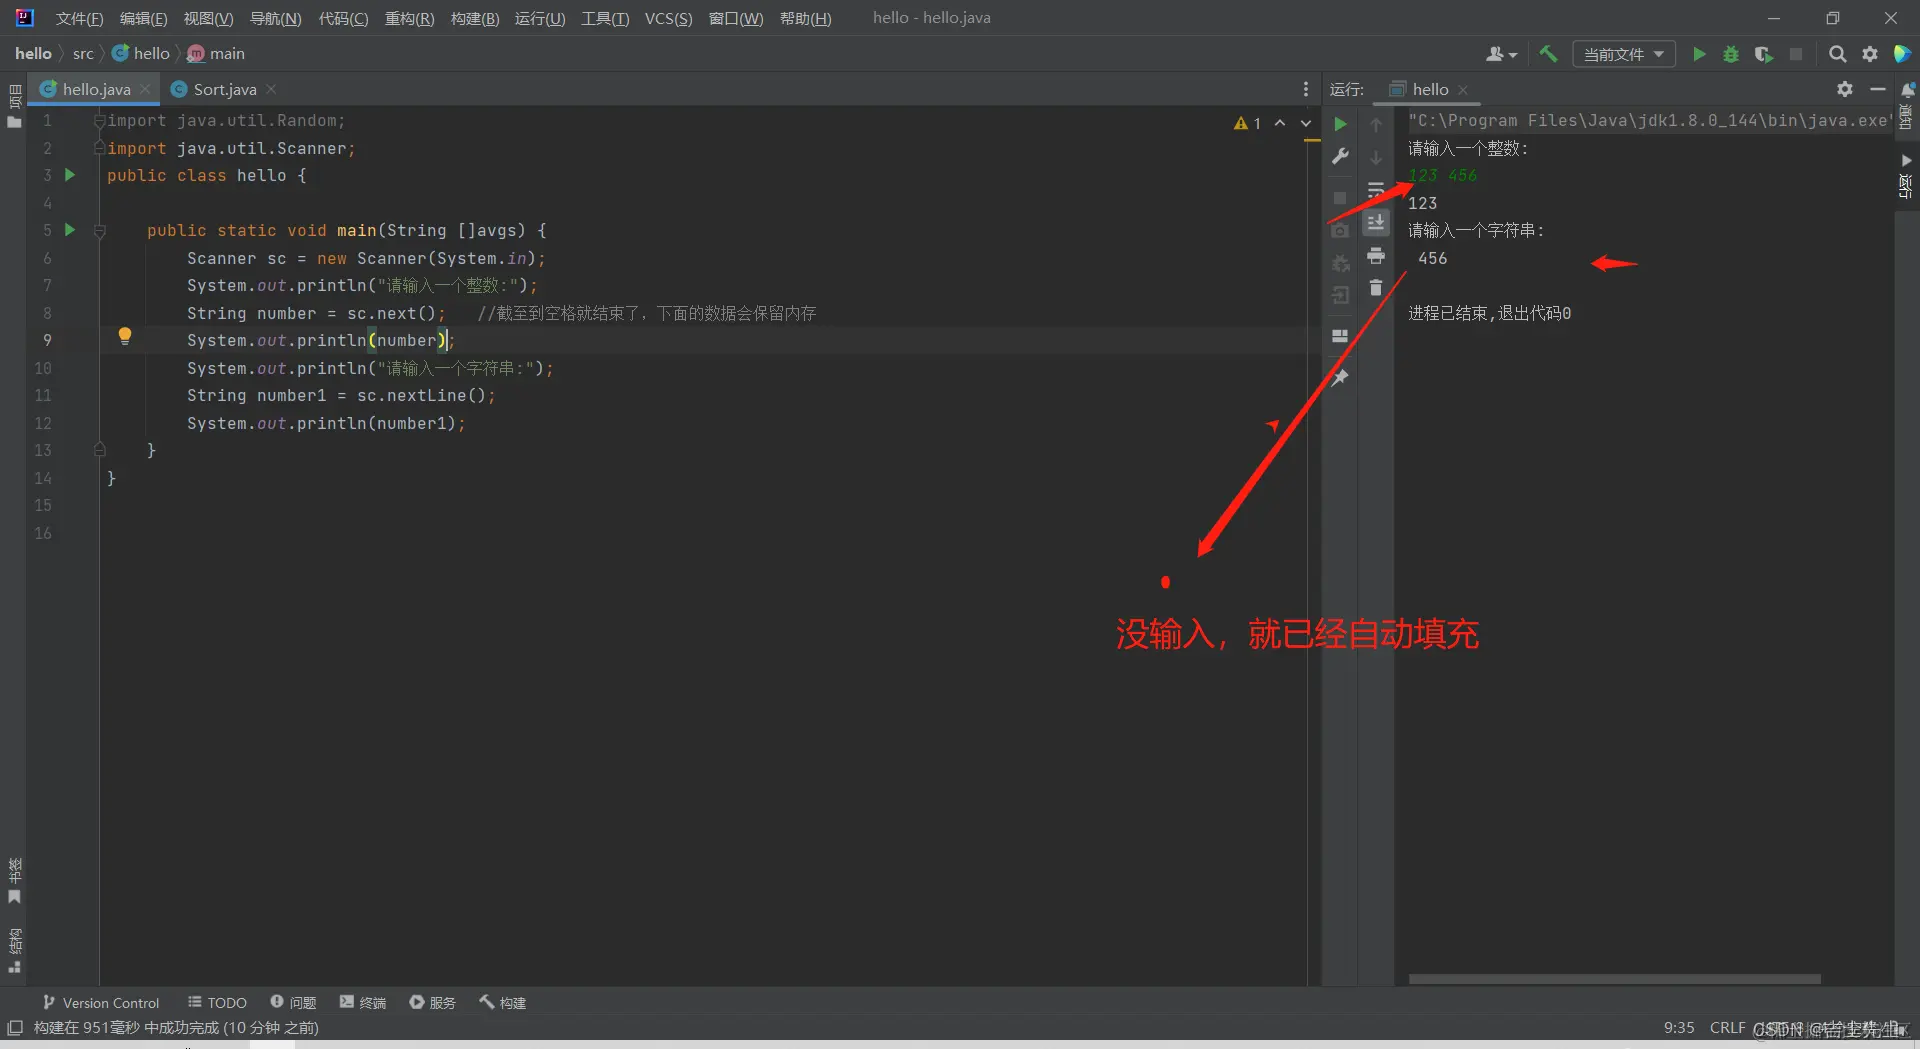Toggle tool window bars at status bar corner
Viewport: 1920px width, 1049px height.
point(15,1028)
